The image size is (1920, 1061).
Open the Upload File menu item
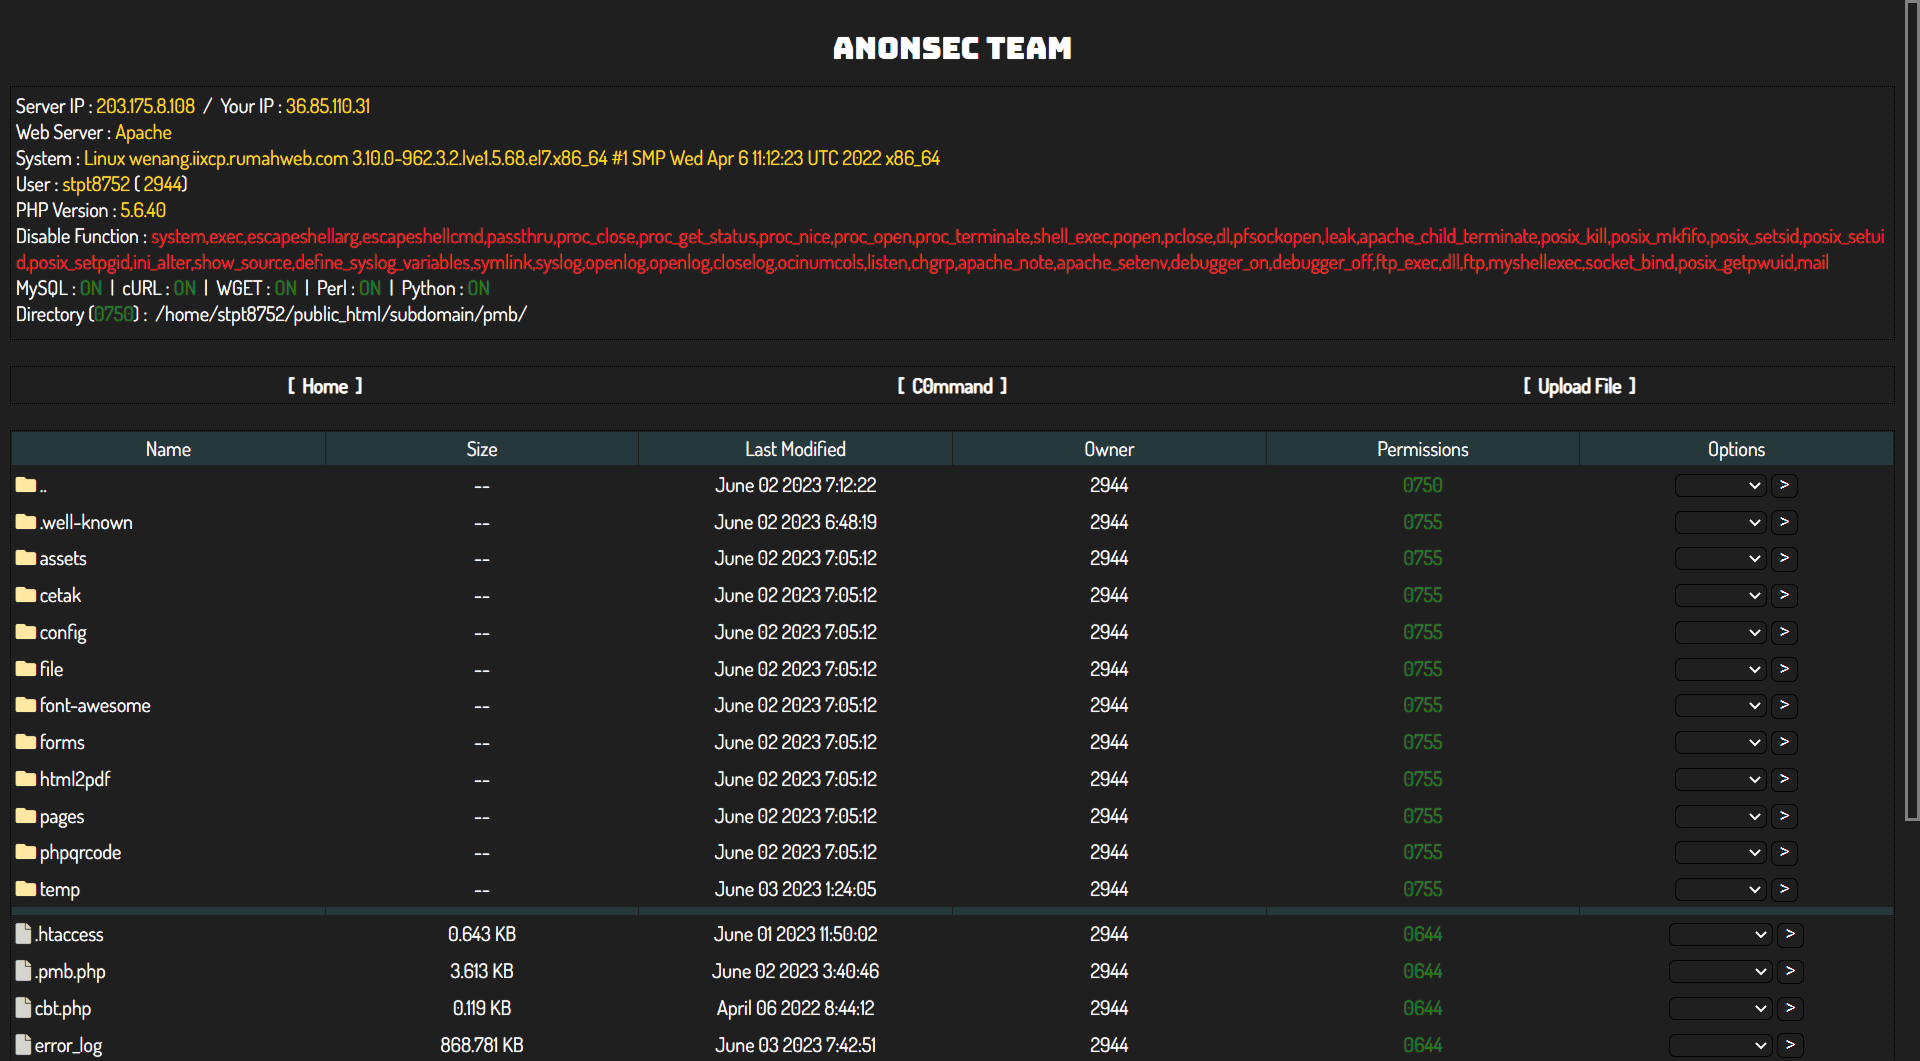[x=1579, y=386]
